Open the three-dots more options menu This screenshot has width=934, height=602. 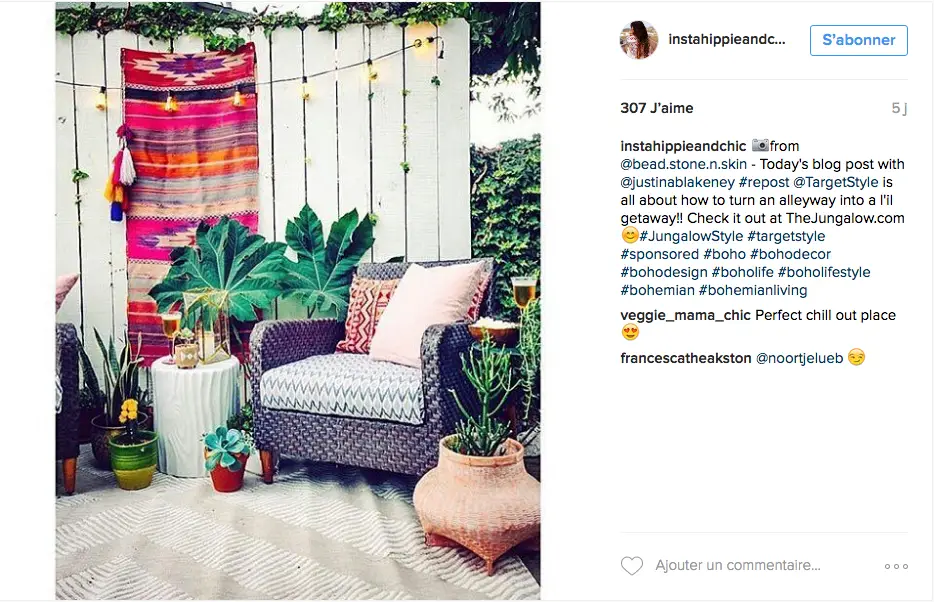(x=896, y=566)
